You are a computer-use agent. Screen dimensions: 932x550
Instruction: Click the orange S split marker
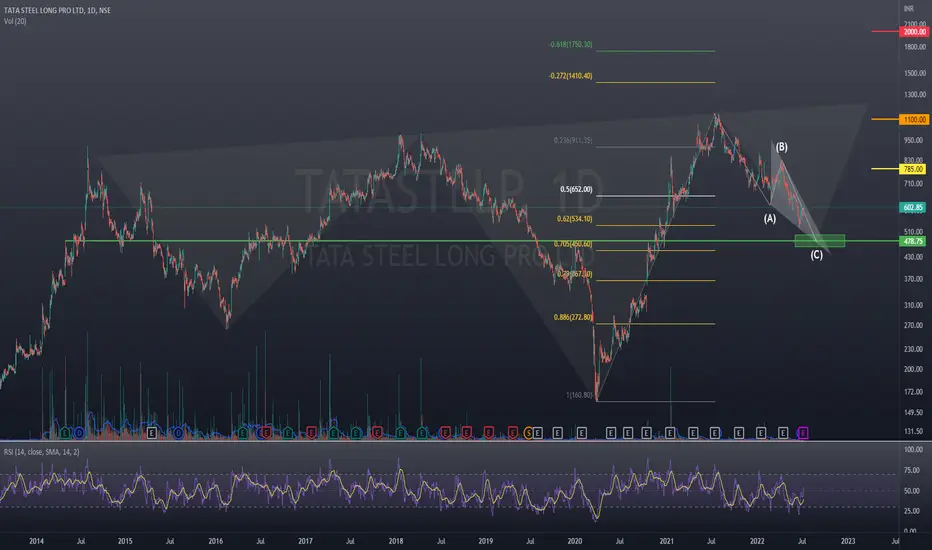[x=528, y=433]
